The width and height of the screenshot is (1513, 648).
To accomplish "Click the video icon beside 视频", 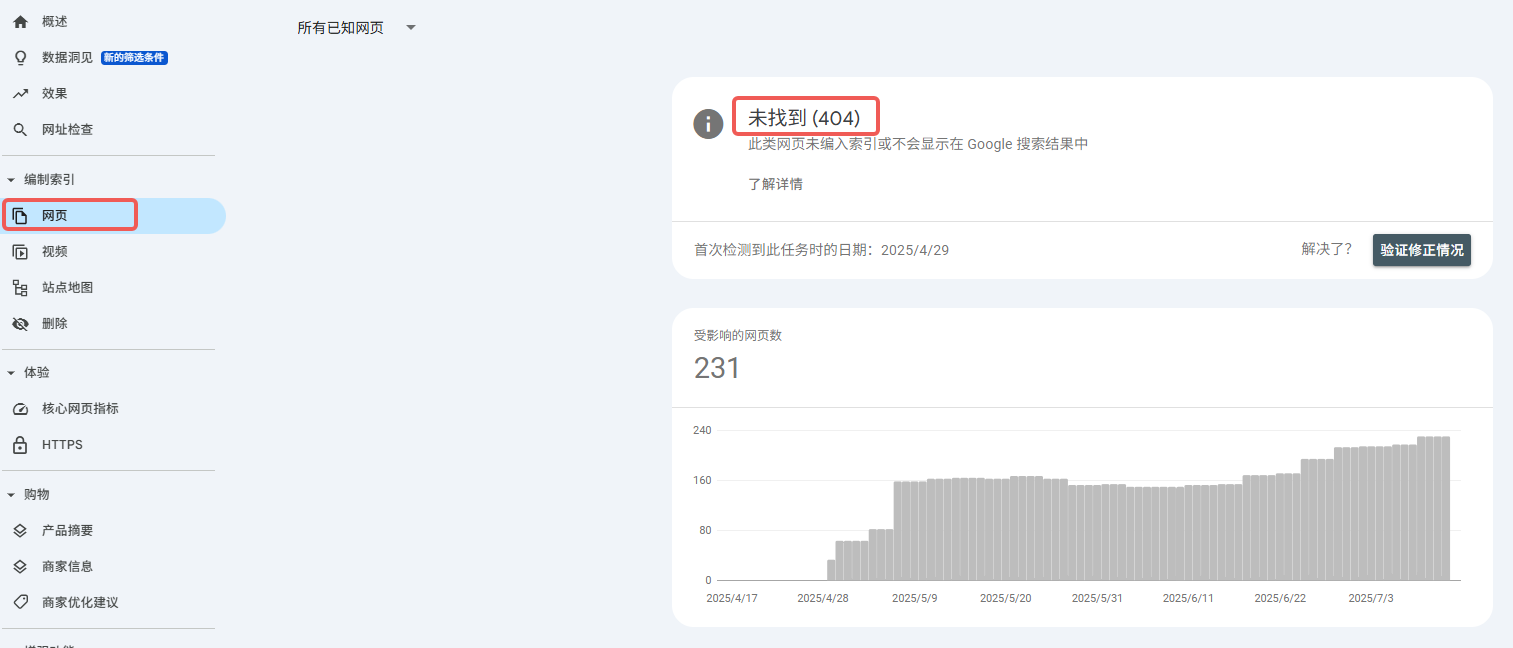I will [20, 252].
